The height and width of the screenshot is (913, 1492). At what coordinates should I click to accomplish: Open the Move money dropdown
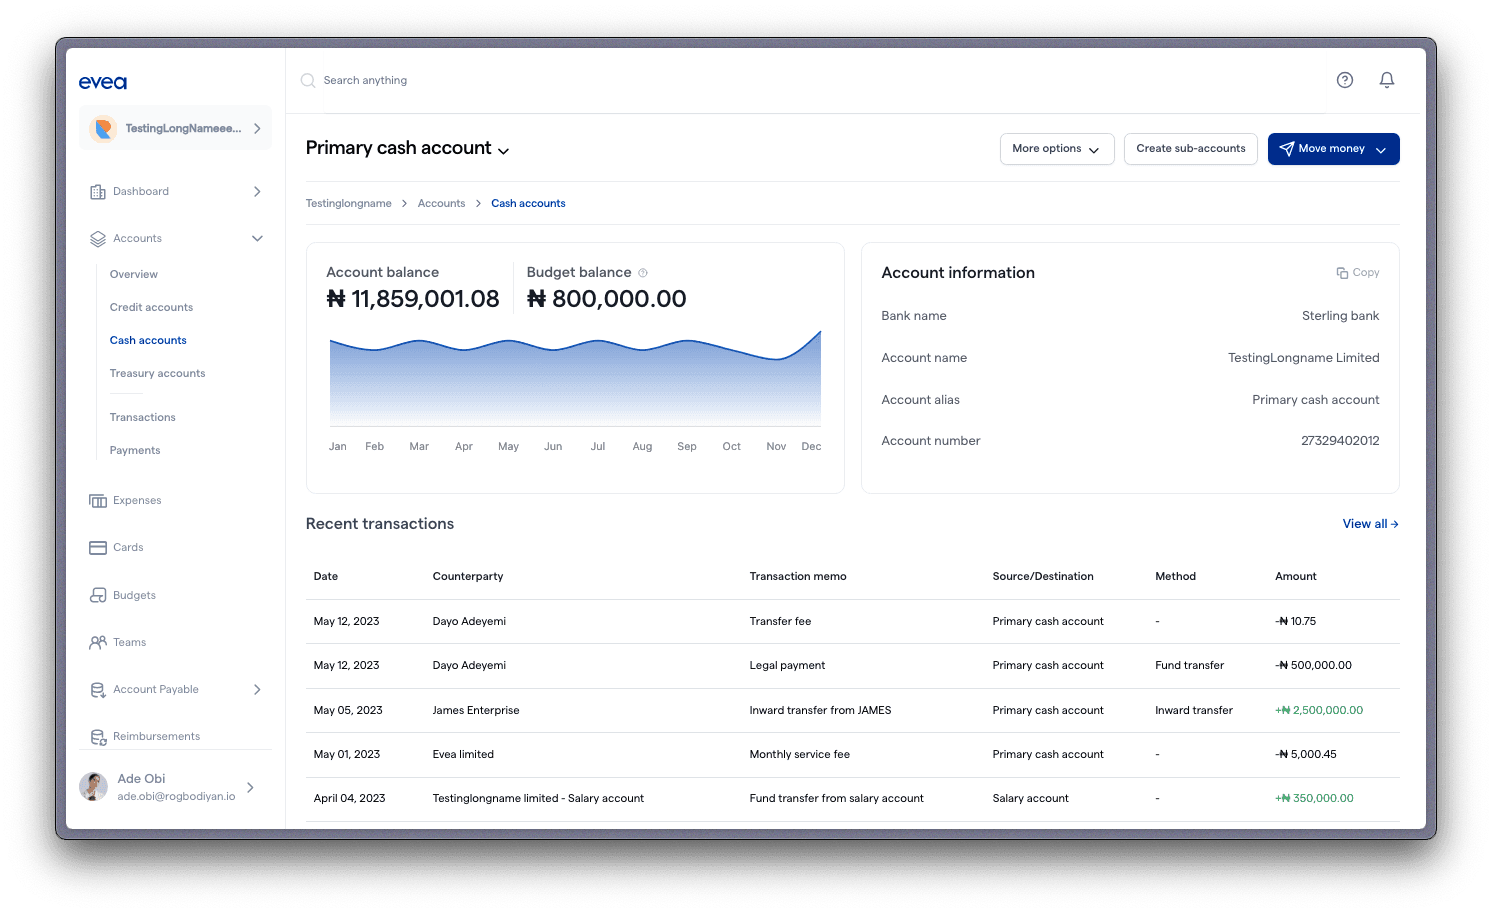click(1333, 148)
